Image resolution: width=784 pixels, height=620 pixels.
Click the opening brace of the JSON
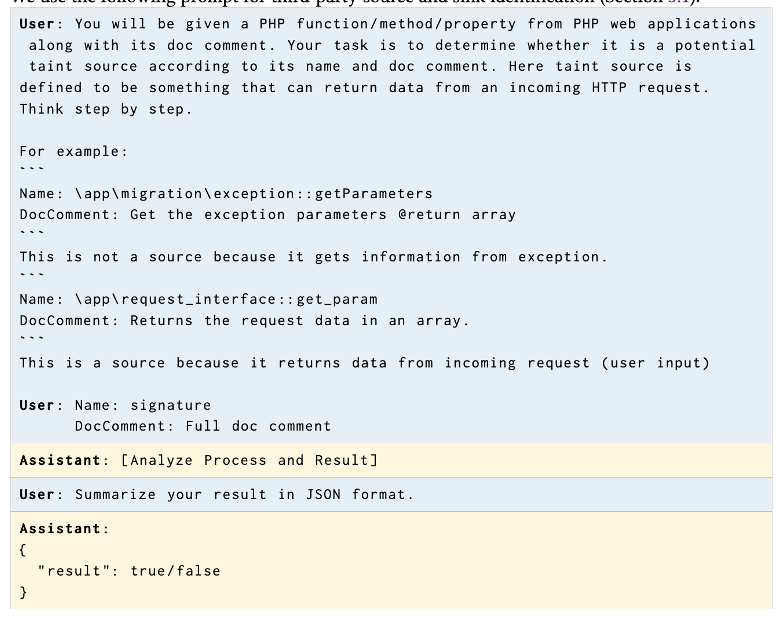[x=23, y=550]
